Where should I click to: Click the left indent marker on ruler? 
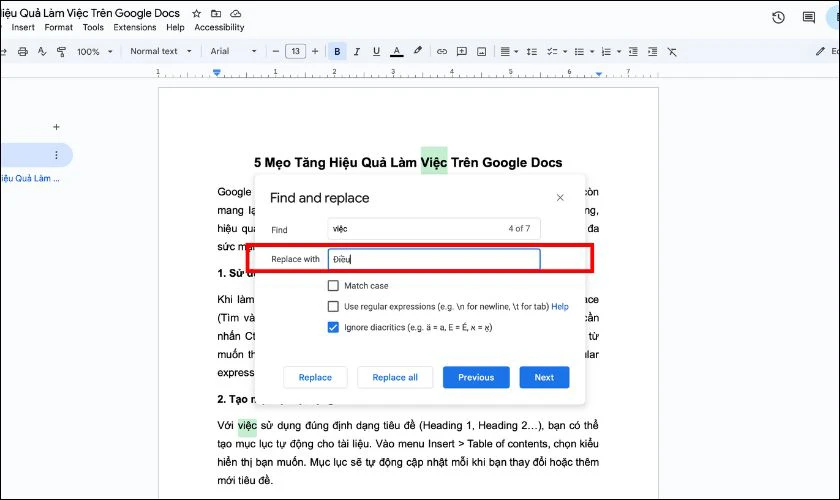pyautogui.click(x=216, y=72)
